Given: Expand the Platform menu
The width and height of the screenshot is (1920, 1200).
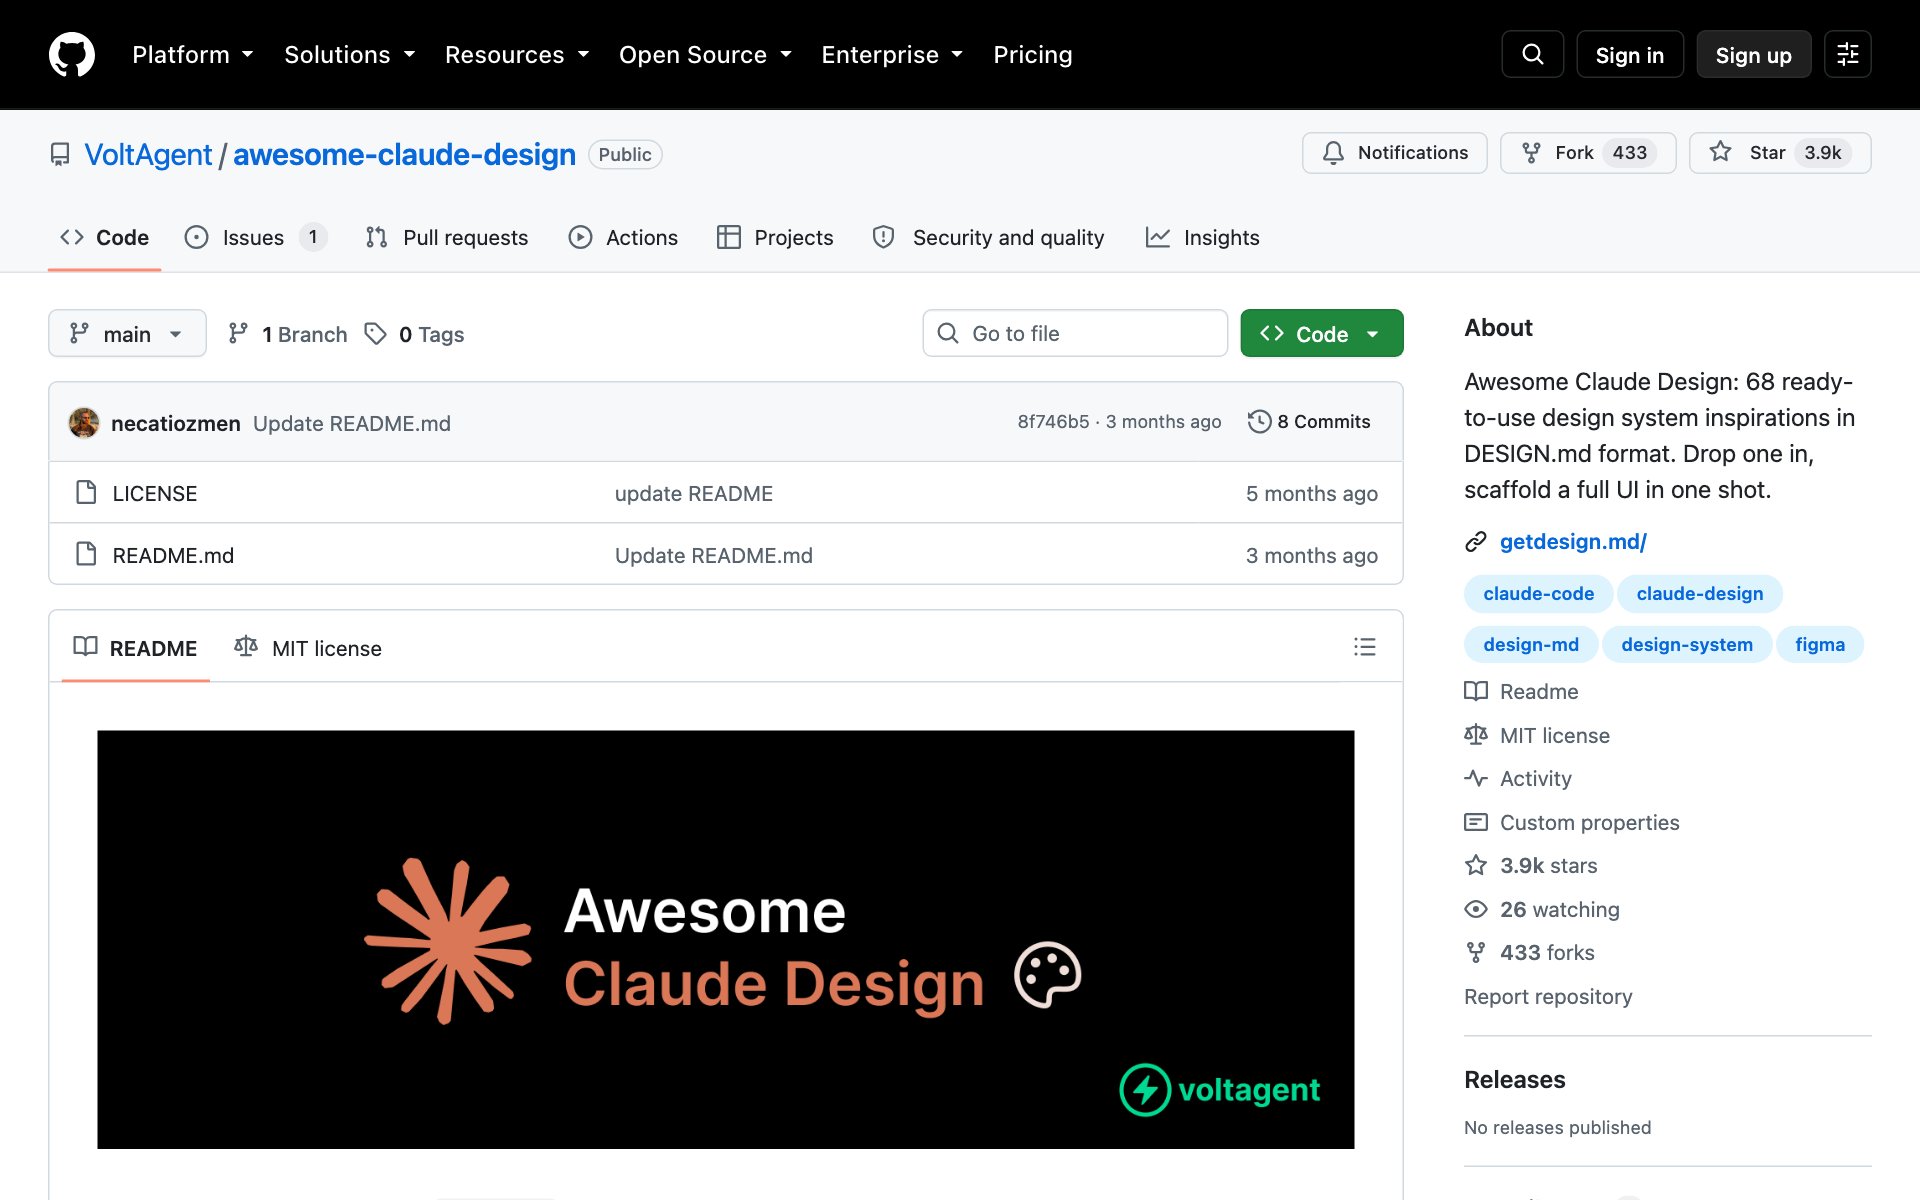Looking at the screenshot, I should point(192,55).
